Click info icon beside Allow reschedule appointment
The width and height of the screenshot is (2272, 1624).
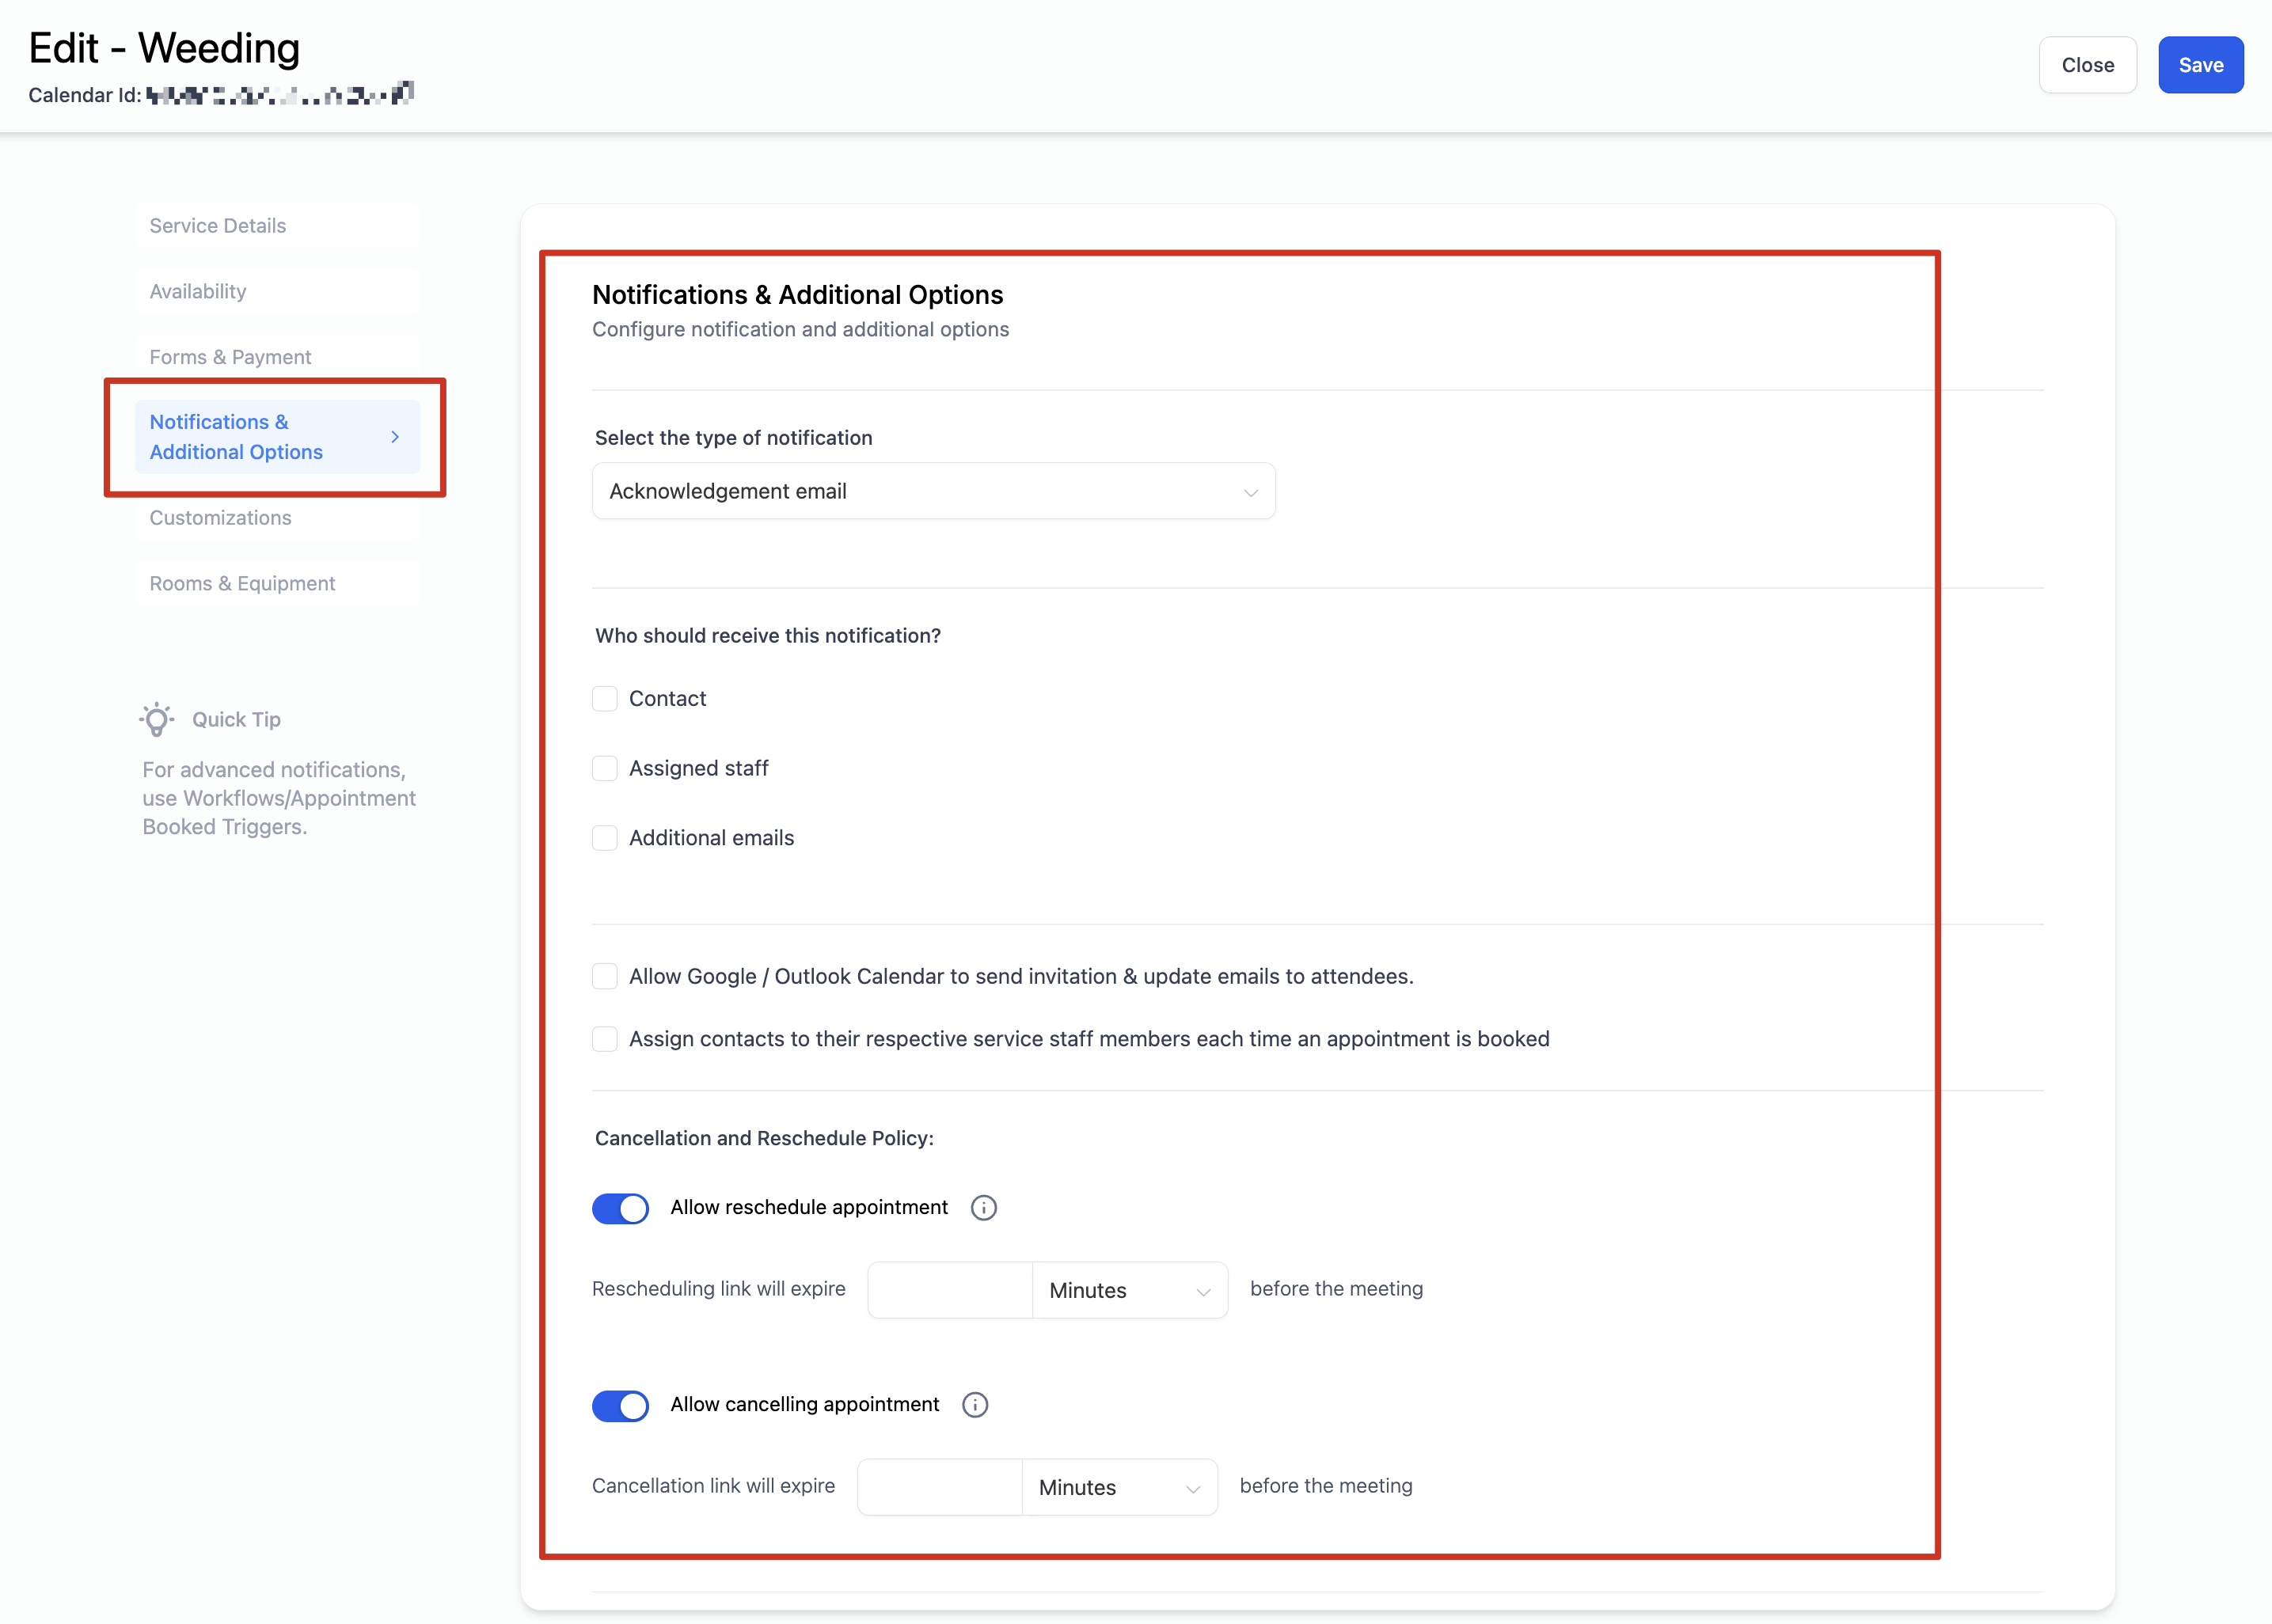(x=984, y=1208)
